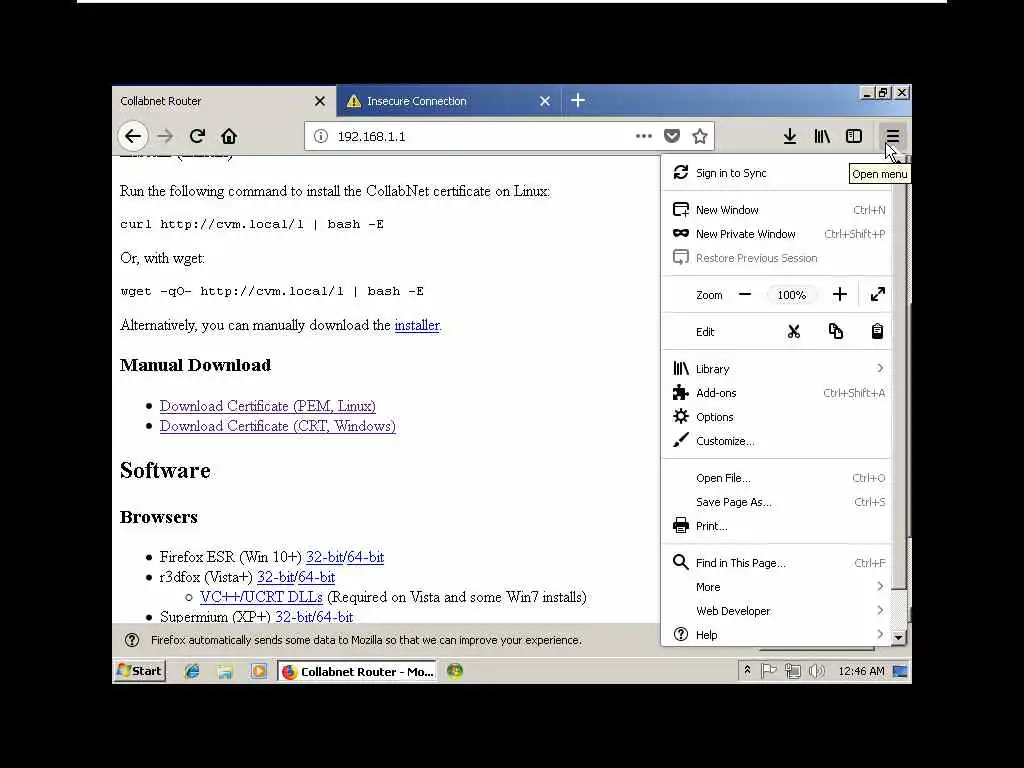This screenshot has width=1024, height=768.
Task: Toggle the sidebar view
Action: click(854, 136)
